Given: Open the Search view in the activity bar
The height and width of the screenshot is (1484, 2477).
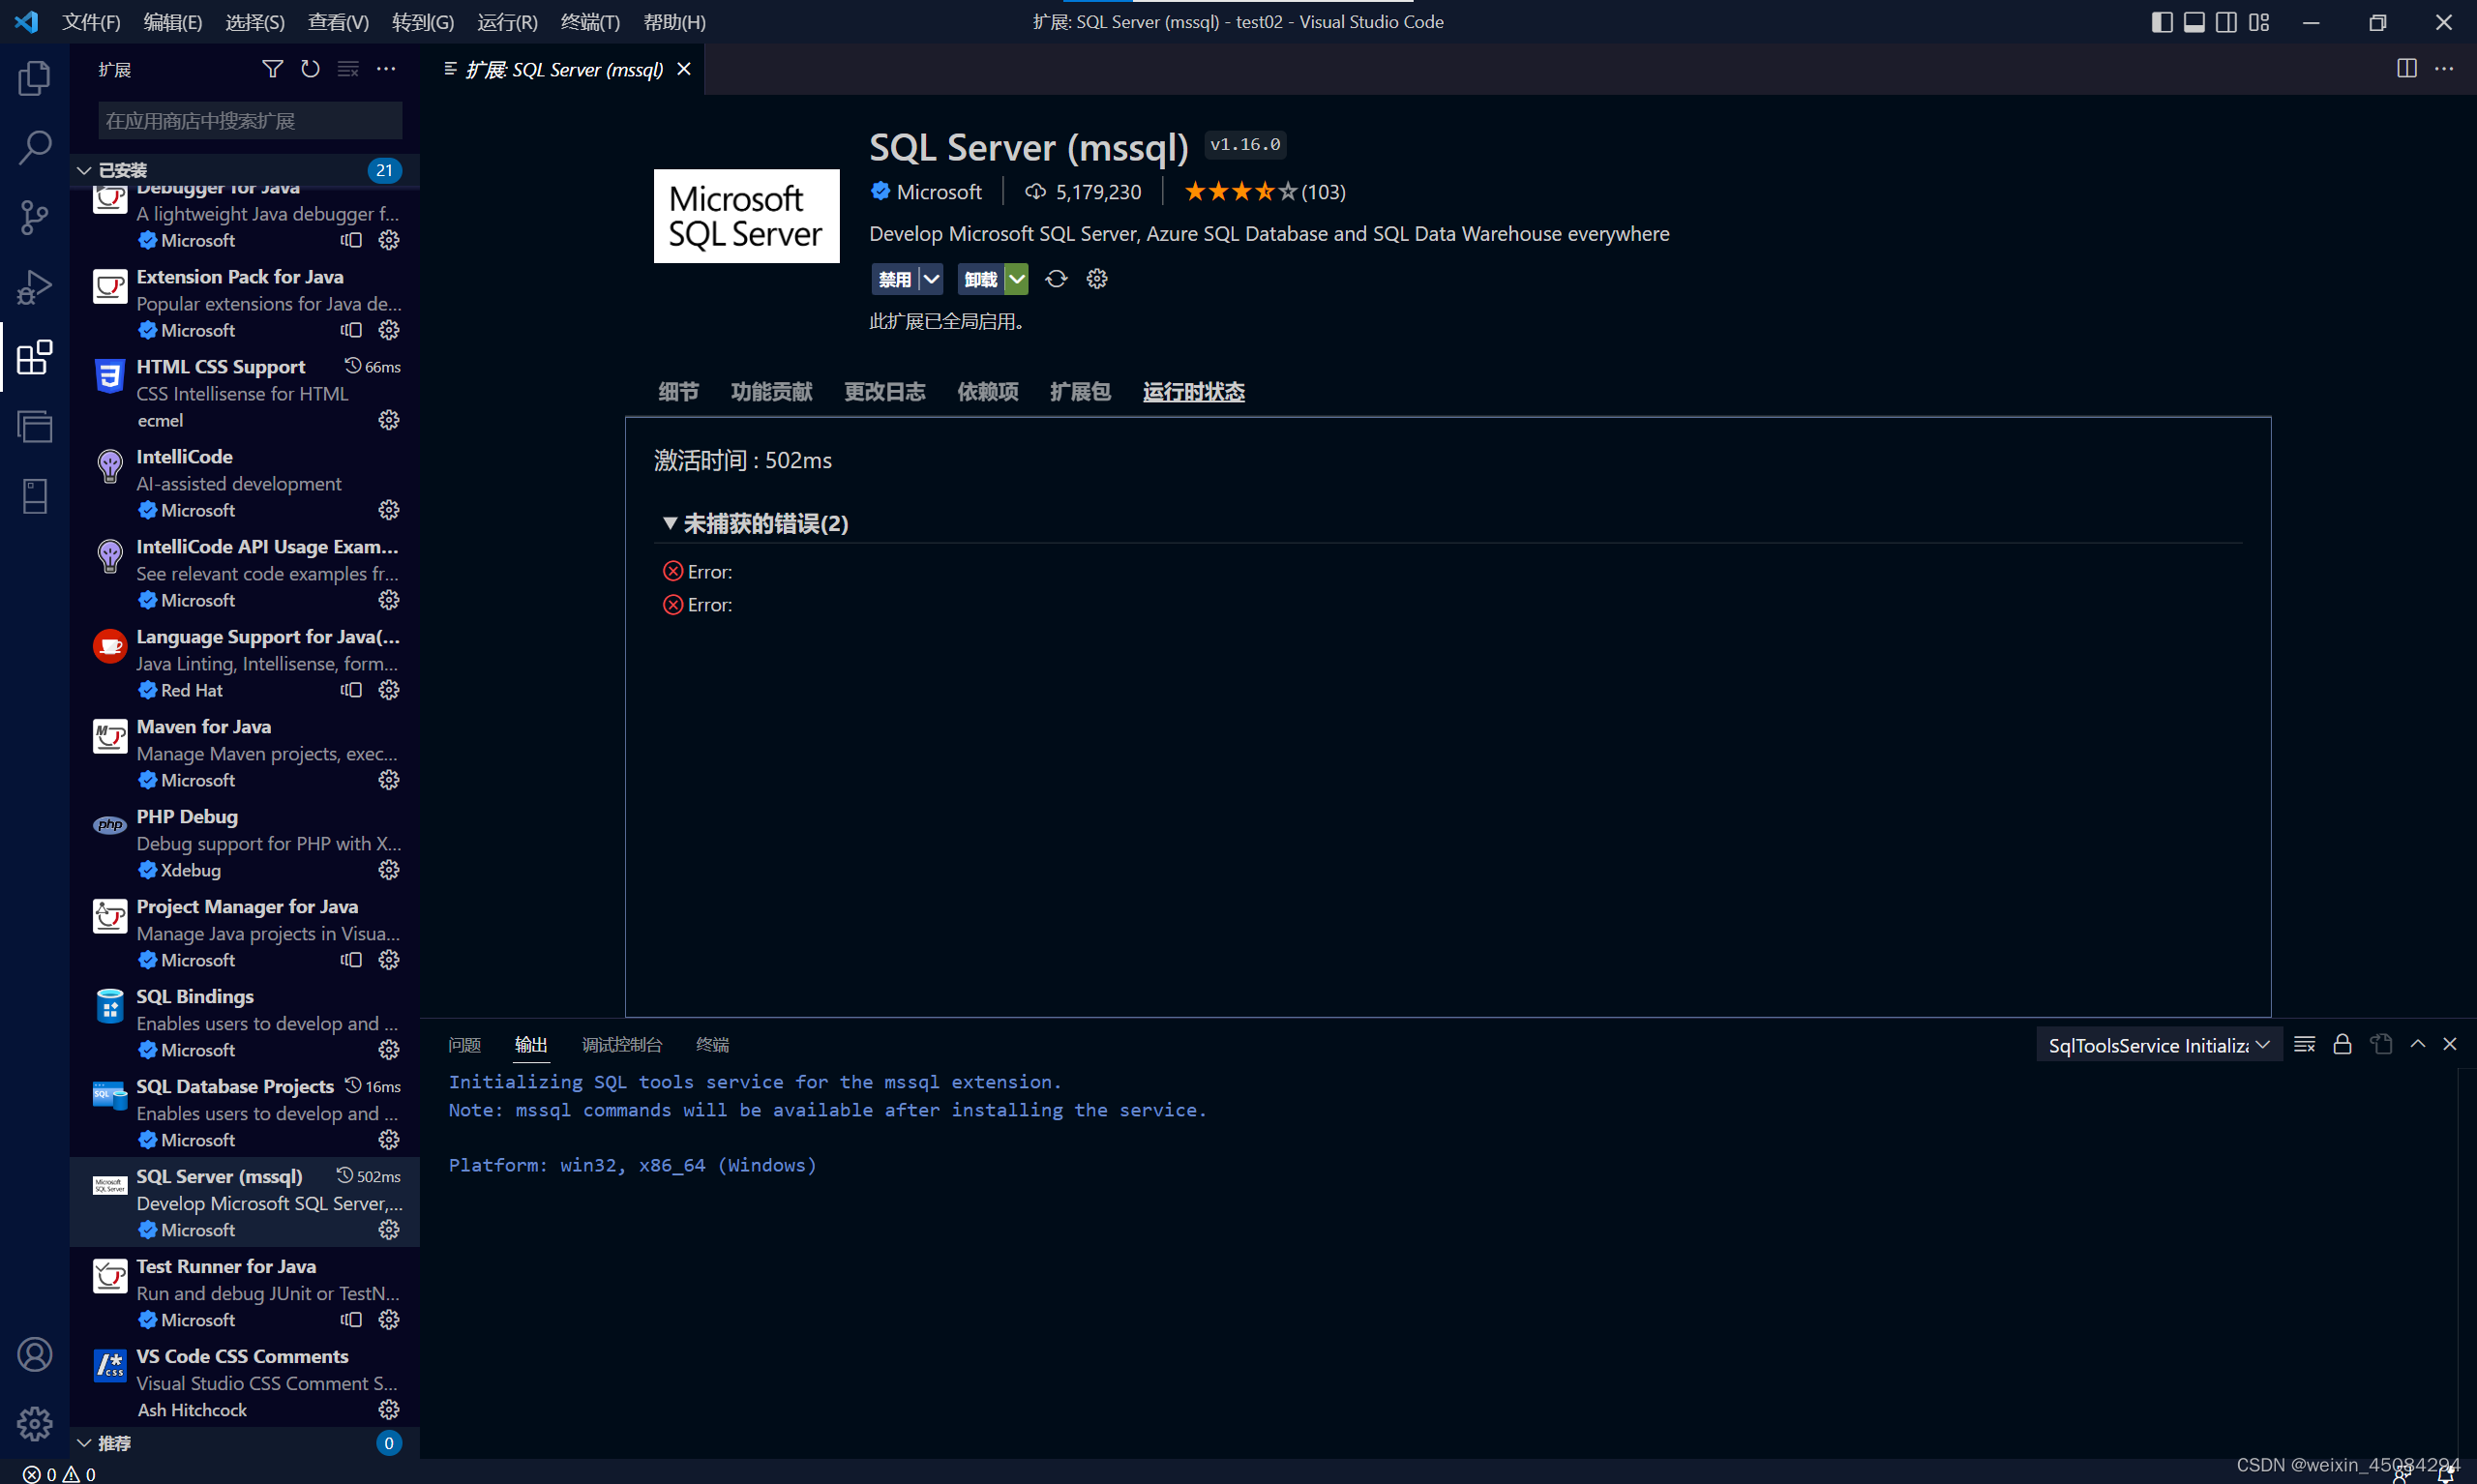Looking at the screenshot, I should pyautogui.click(x=34, y=146).
